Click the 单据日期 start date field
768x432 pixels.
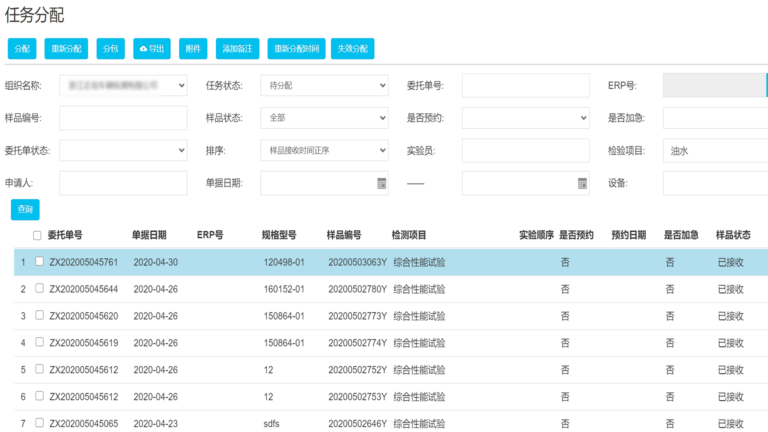point(324,183)
